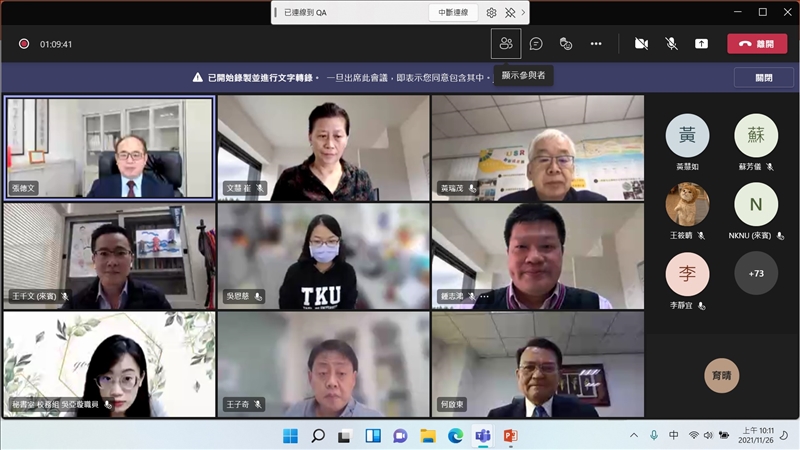Expand the connection bar chevron
Image resolution: width=800 pixels, height=450 pixels.
pyautogui.click(x=523, y=12)
